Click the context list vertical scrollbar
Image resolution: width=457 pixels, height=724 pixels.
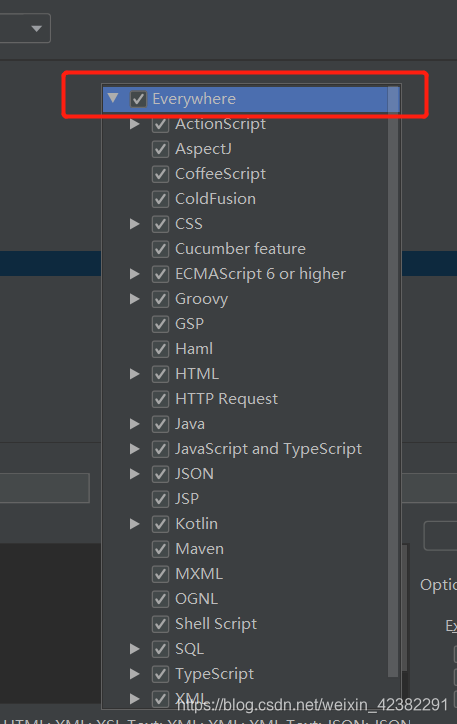coord(393,381)
